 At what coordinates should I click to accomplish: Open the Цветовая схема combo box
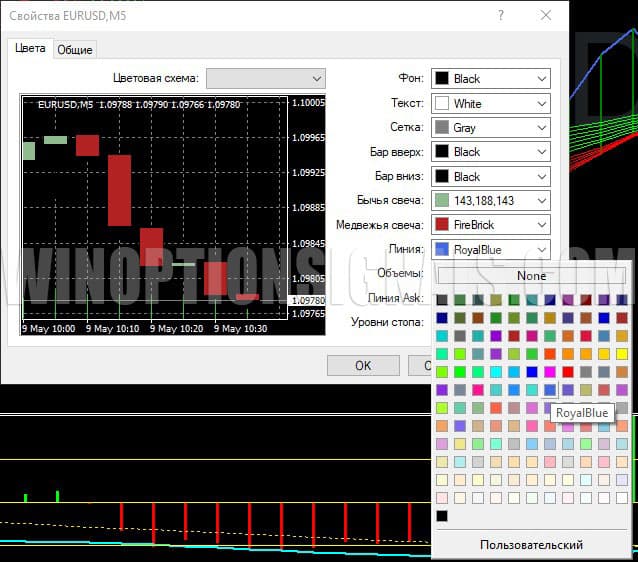[x=265, y=78]
